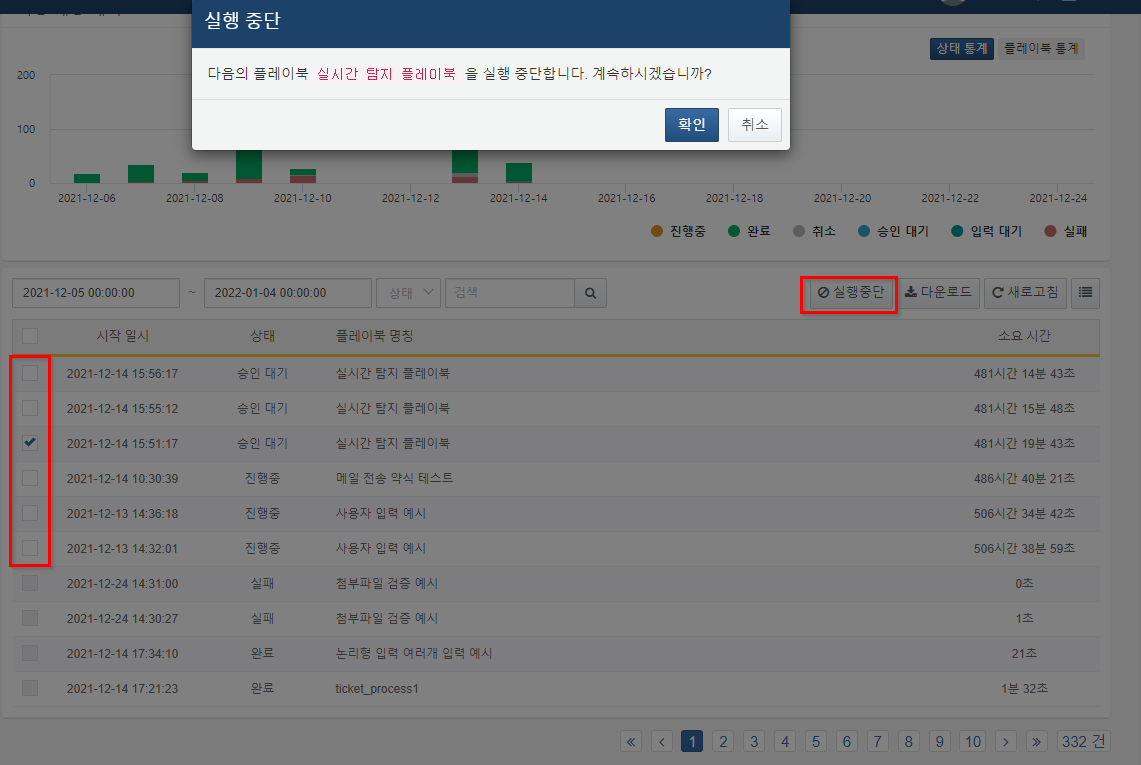
Task: Cancel the dialog with 취소
Action: click(755, 124)
